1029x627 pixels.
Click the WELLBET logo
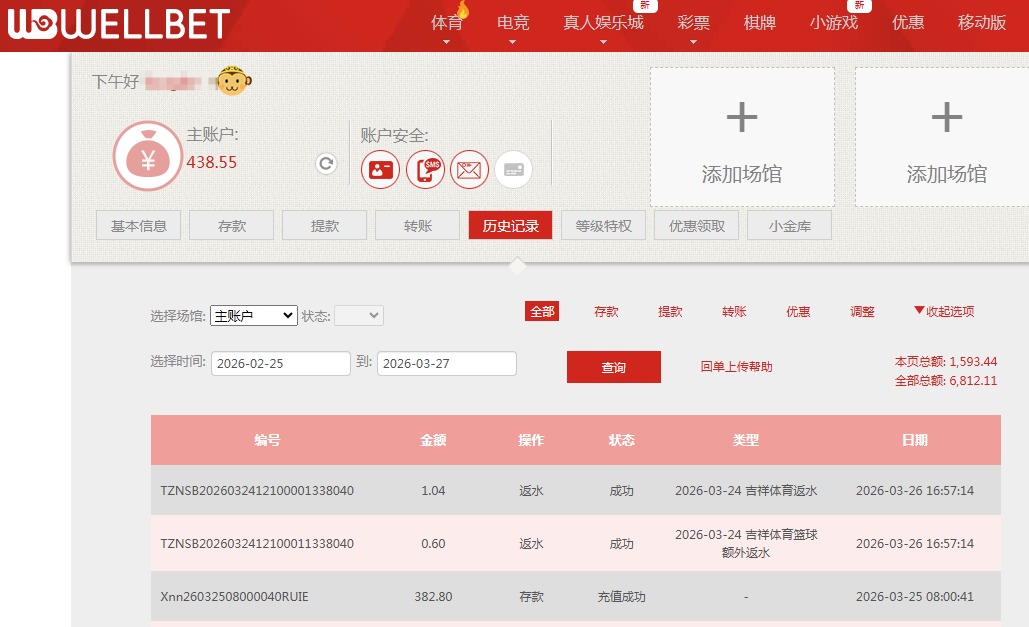coord(115,25)
